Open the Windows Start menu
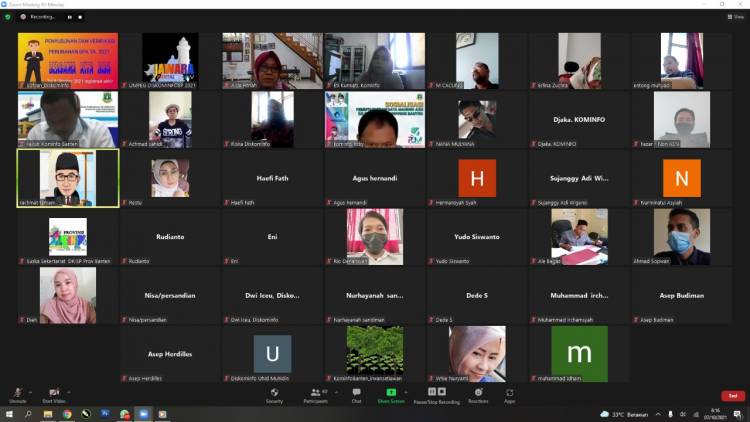 (8, 414)
